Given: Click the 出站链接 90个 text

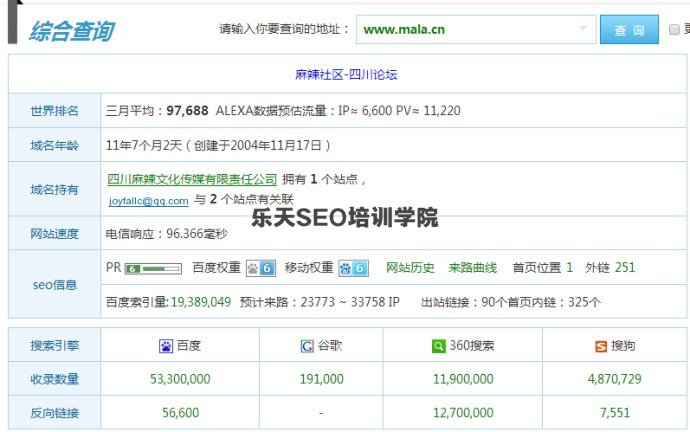Looking at the screenshot, I should (463, 302).
